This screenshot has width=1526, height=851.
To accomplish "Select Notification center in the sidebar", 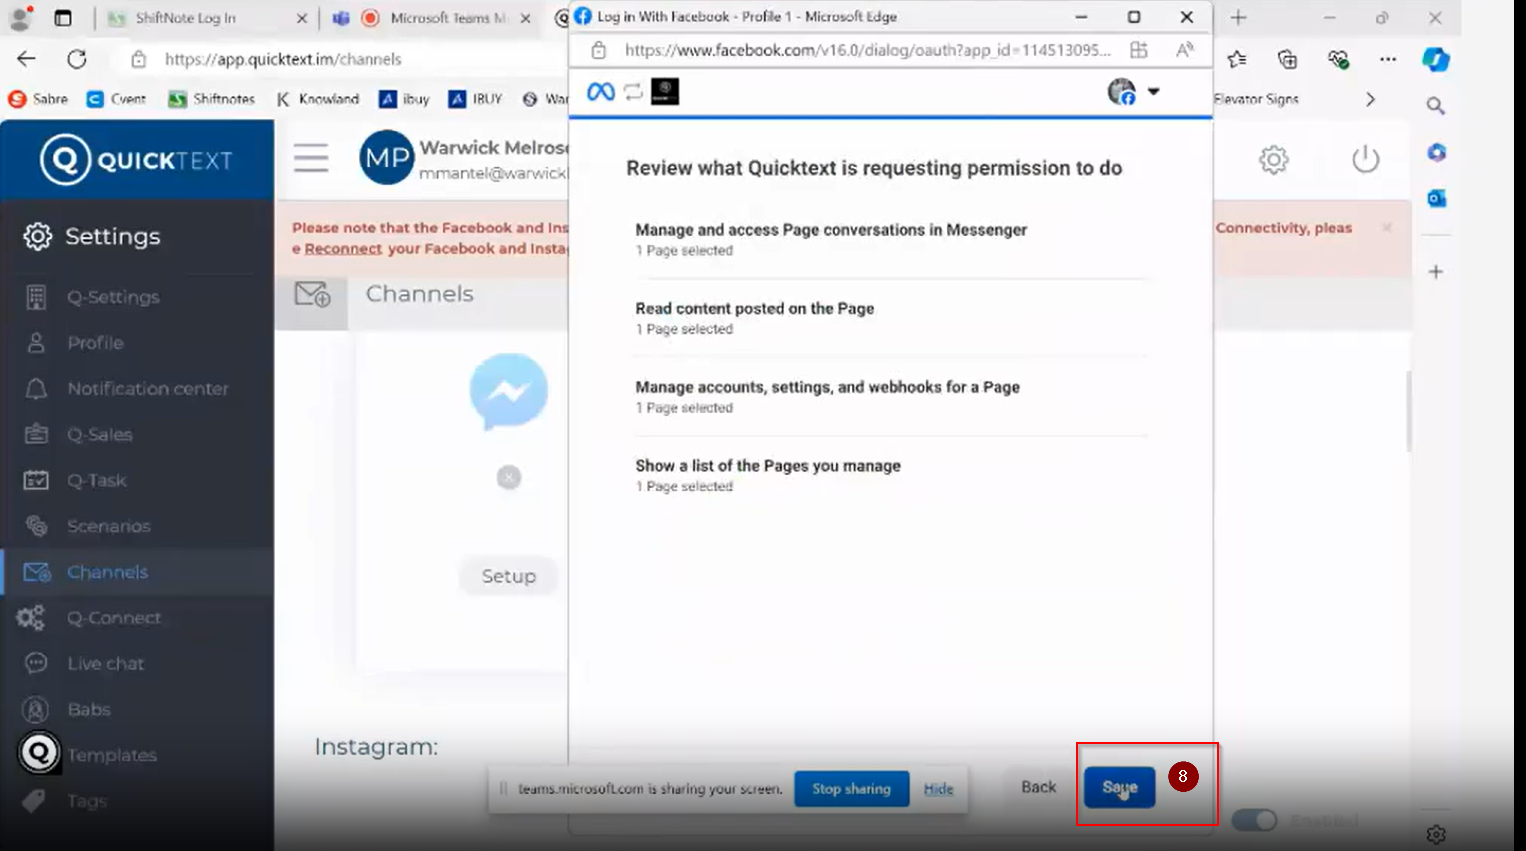I will click(x=147, y=389).
